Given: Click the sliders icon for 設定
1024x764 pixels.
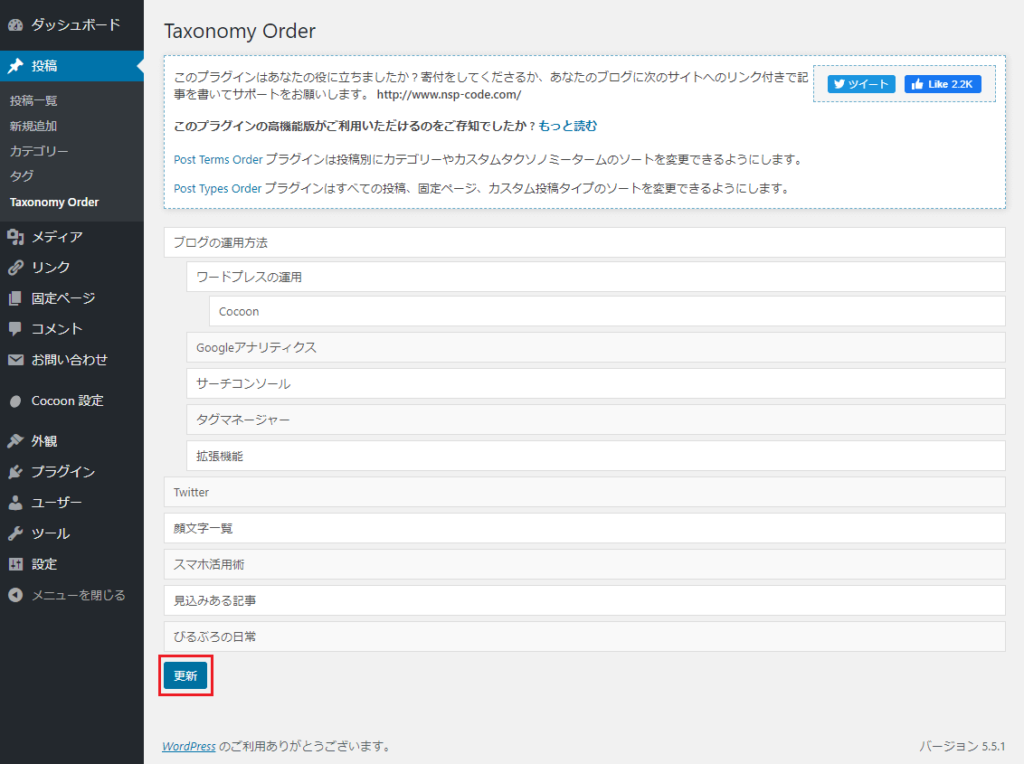Looking at the screenshot, I should click(x=16, y=564).
